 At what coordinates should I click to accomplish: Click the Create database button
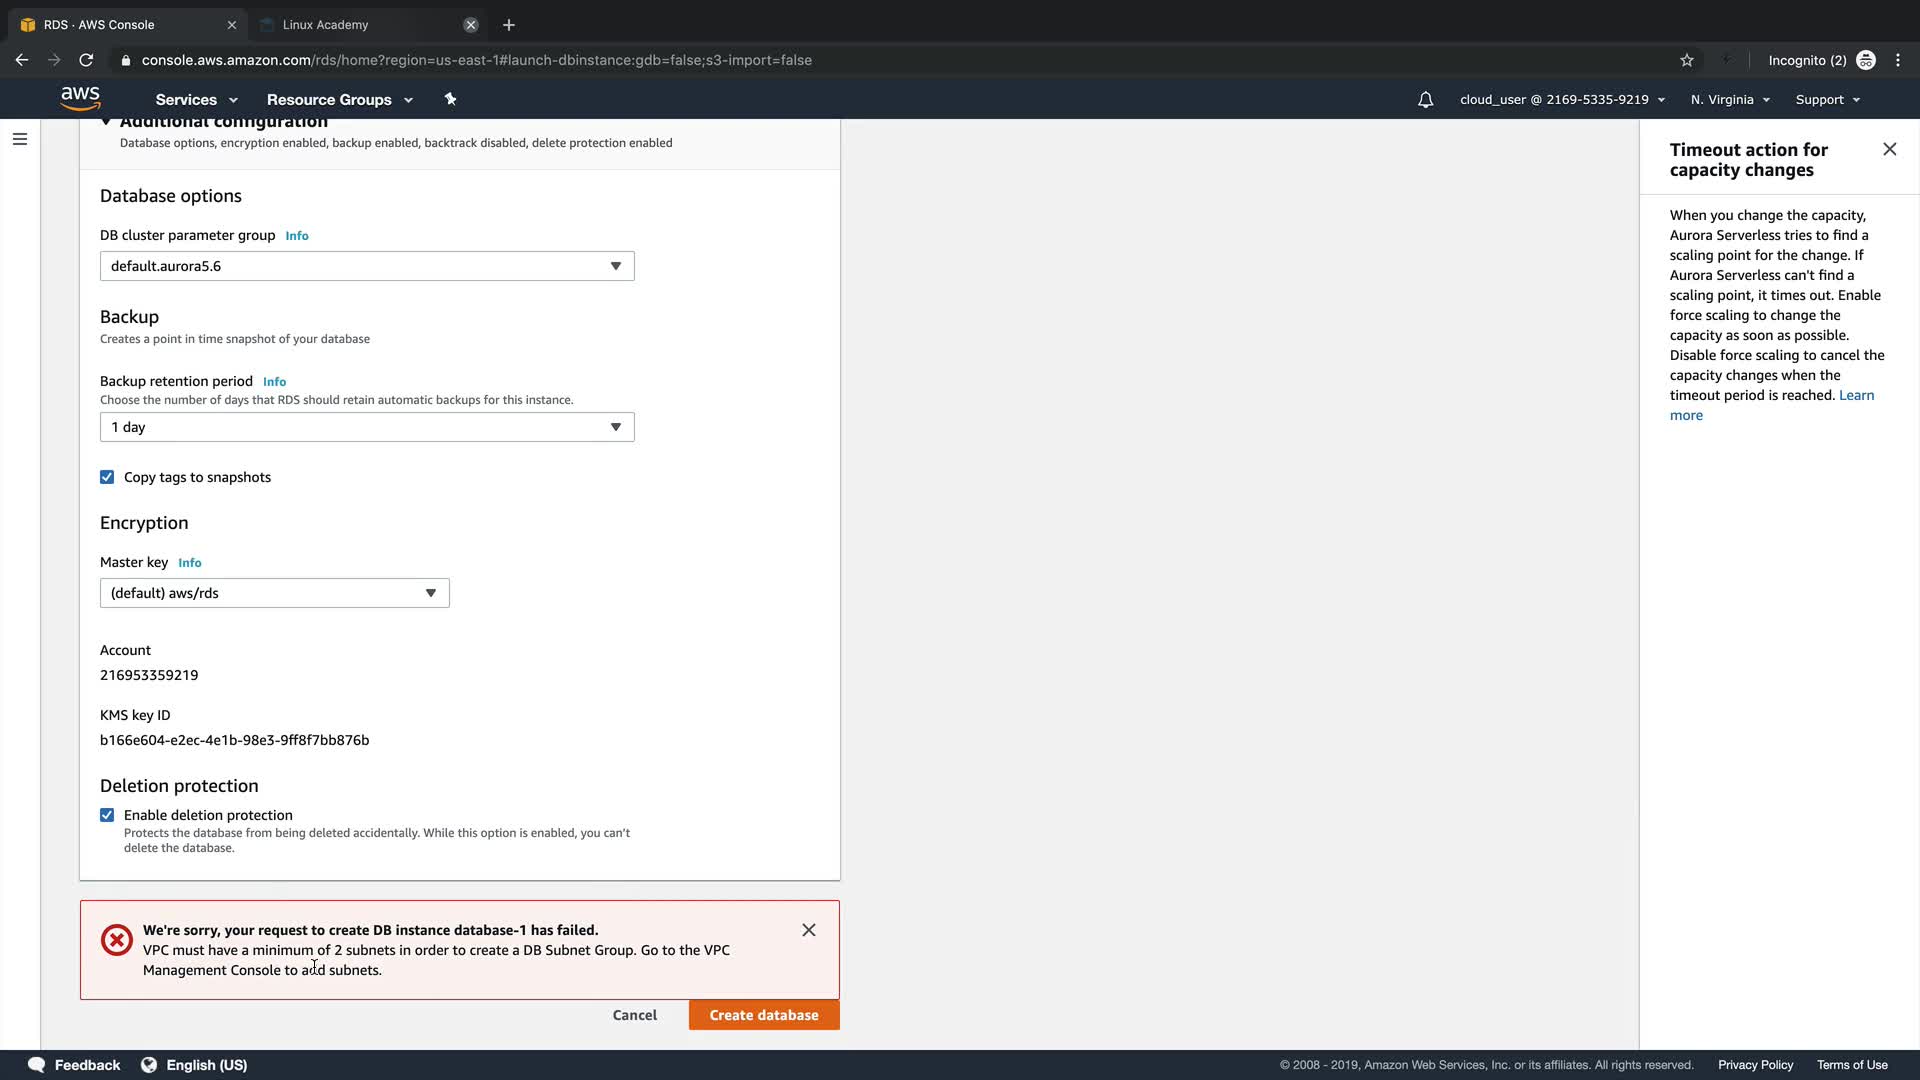[763, 1015]
